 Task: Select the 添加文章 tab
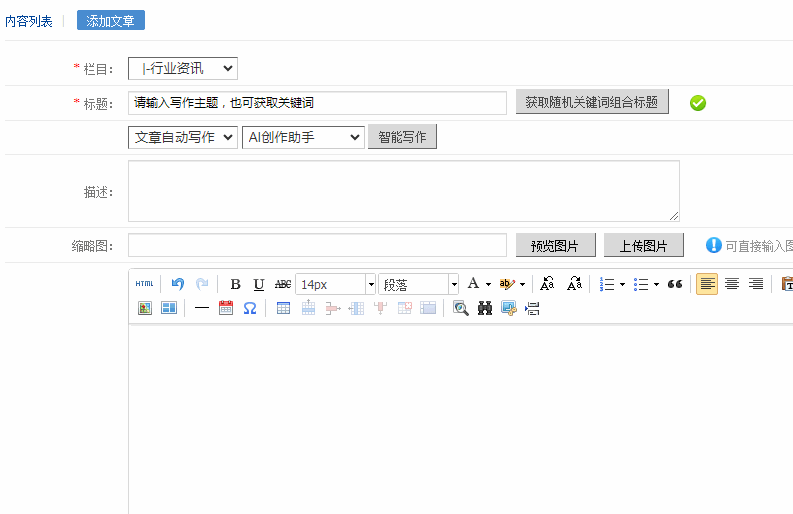[x=111, y=21]
